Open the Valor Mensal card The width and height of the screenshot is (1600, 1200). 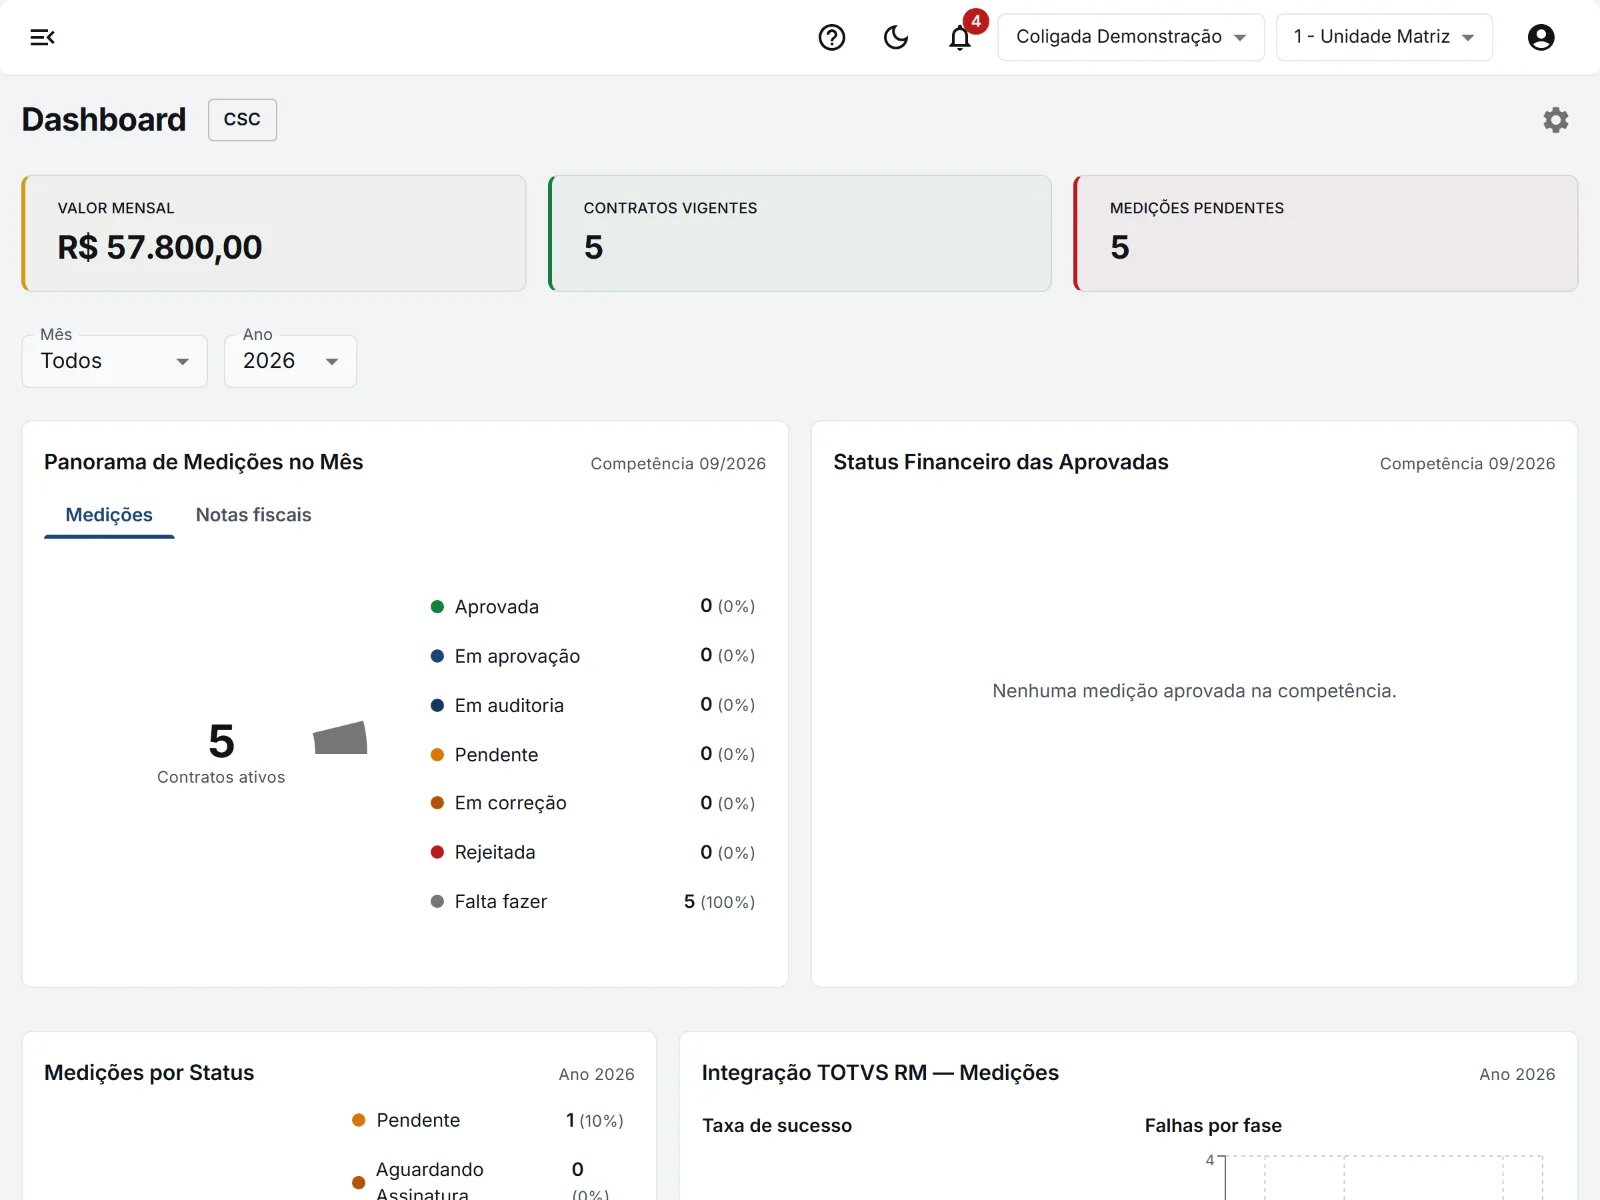point(274,233)
